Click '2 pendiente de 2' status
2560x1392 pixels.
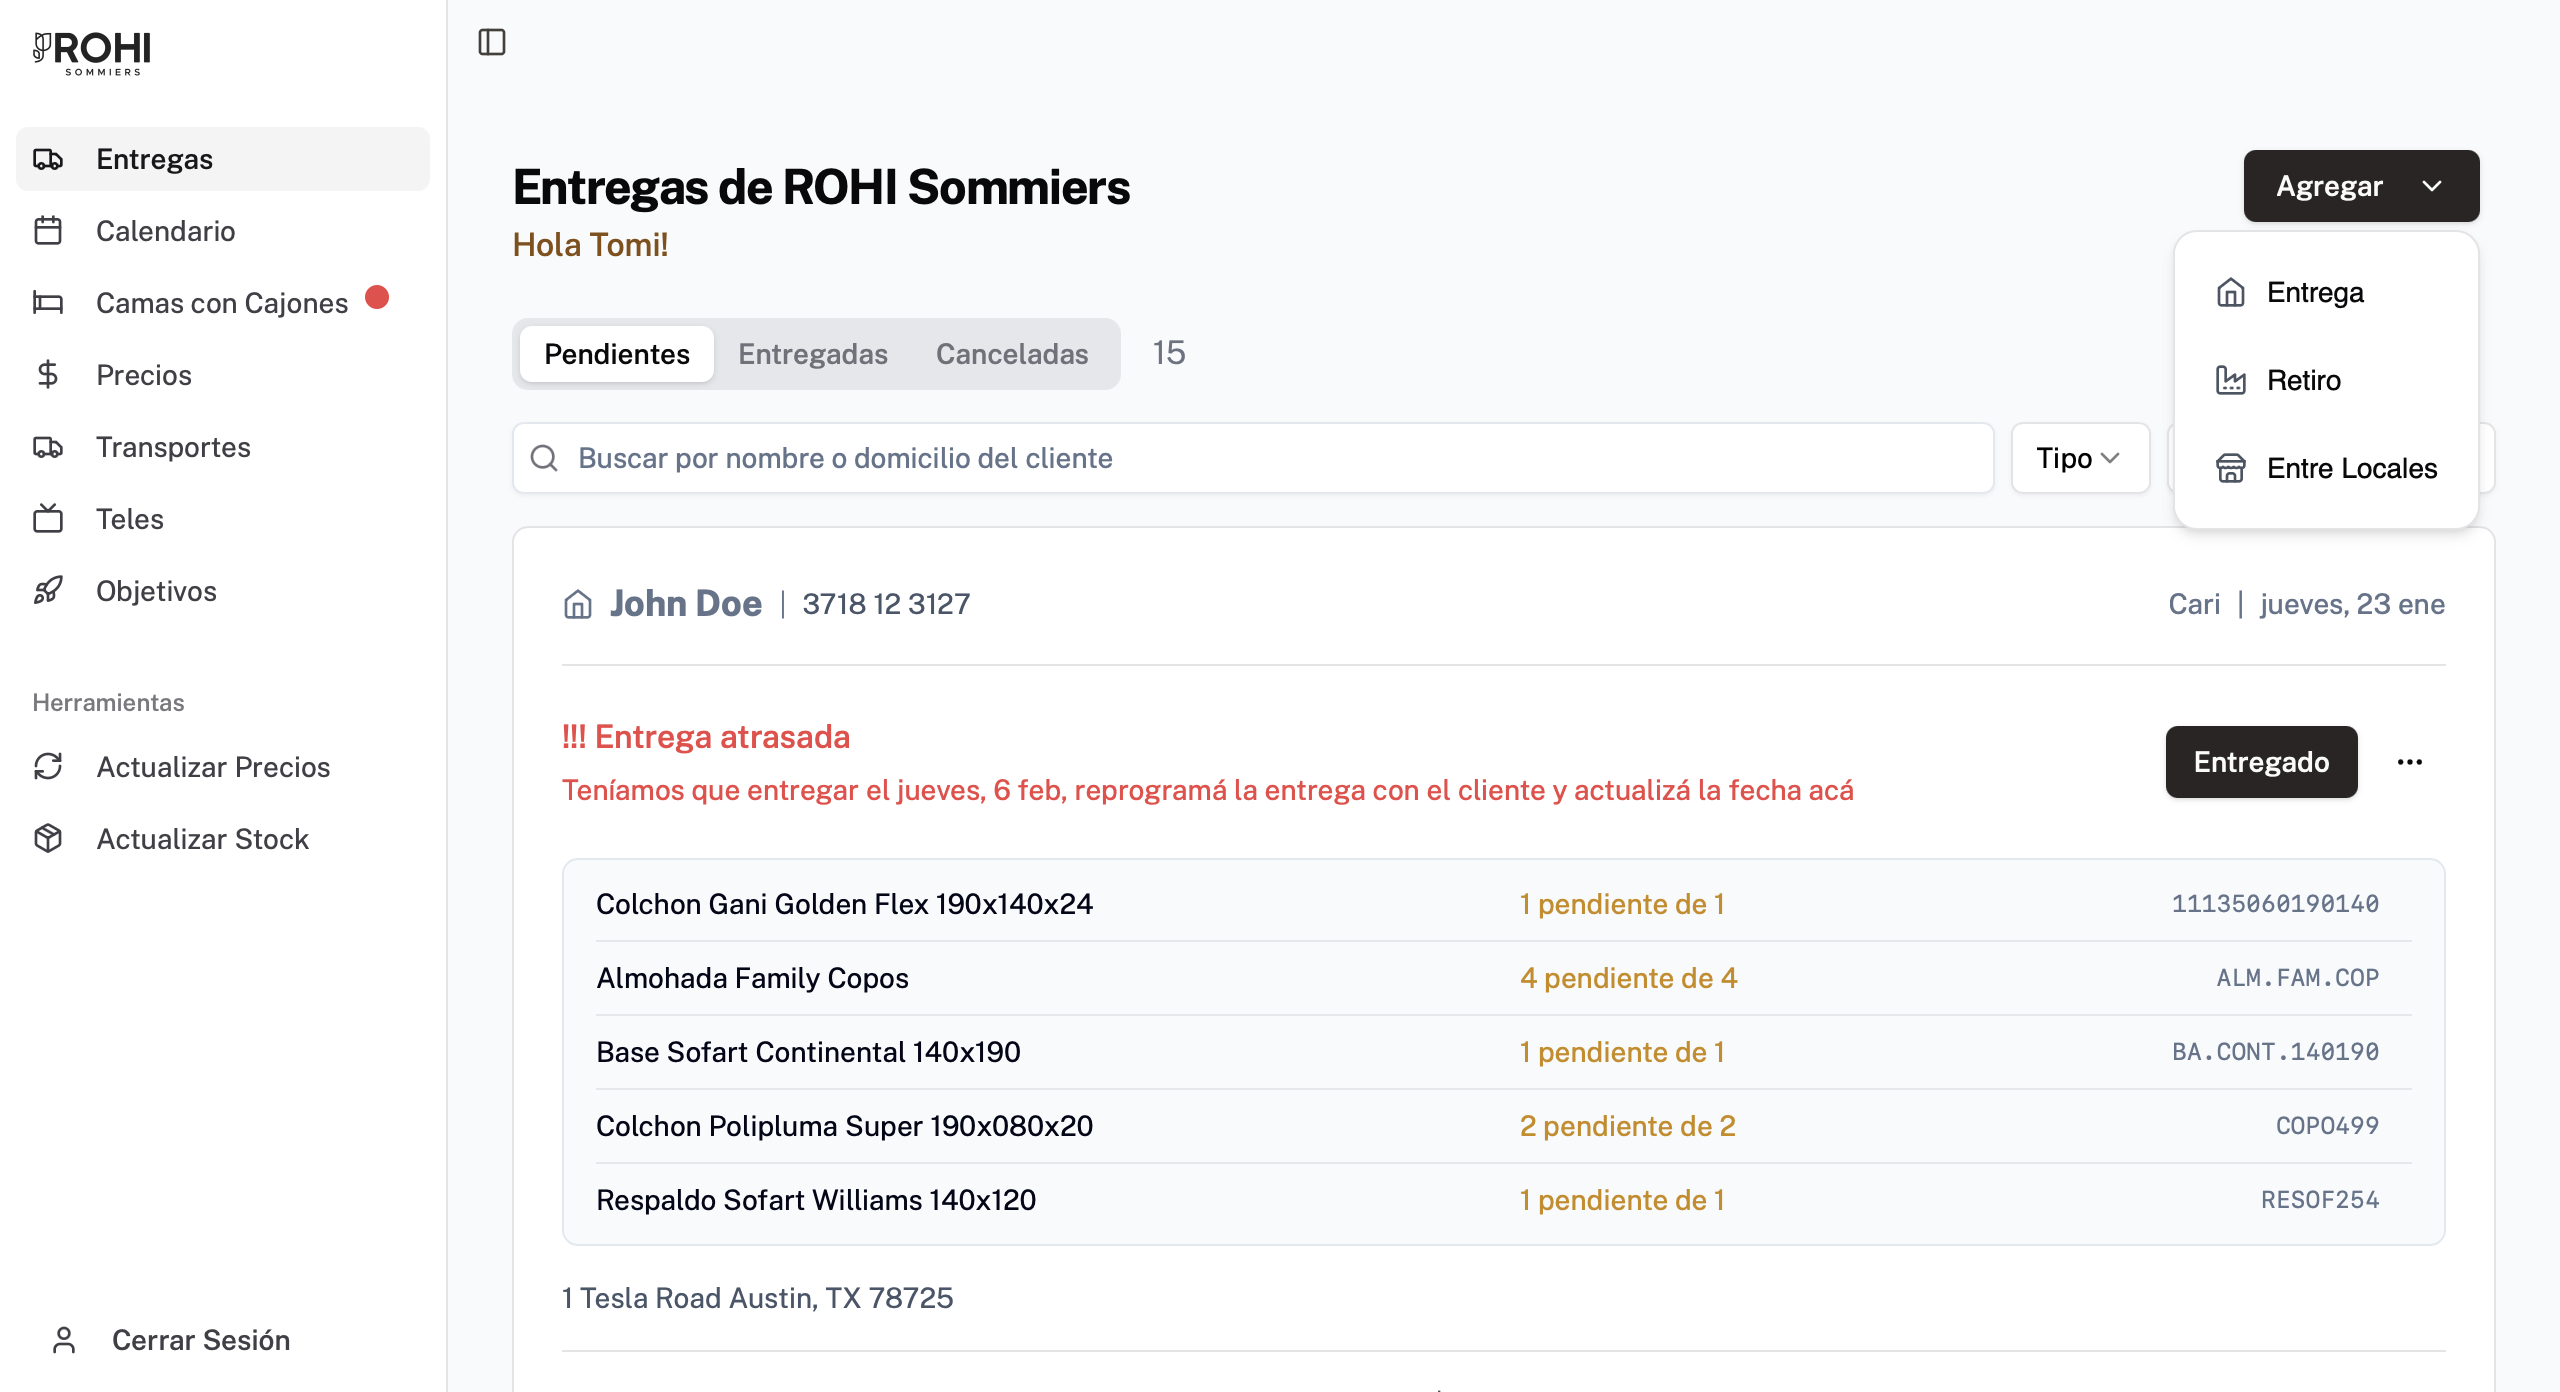click(x=1628, y=1126)
